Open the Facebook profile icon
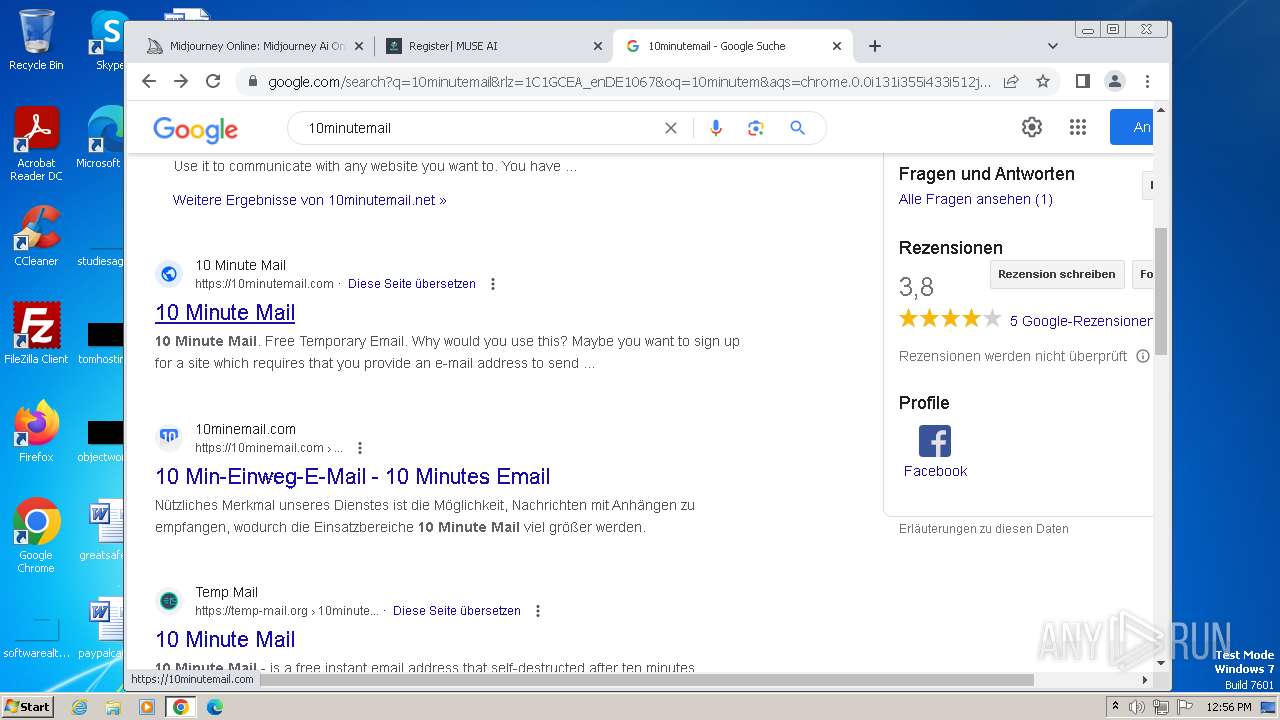This screenshot has width=1280, height=720. click(935, 441)
